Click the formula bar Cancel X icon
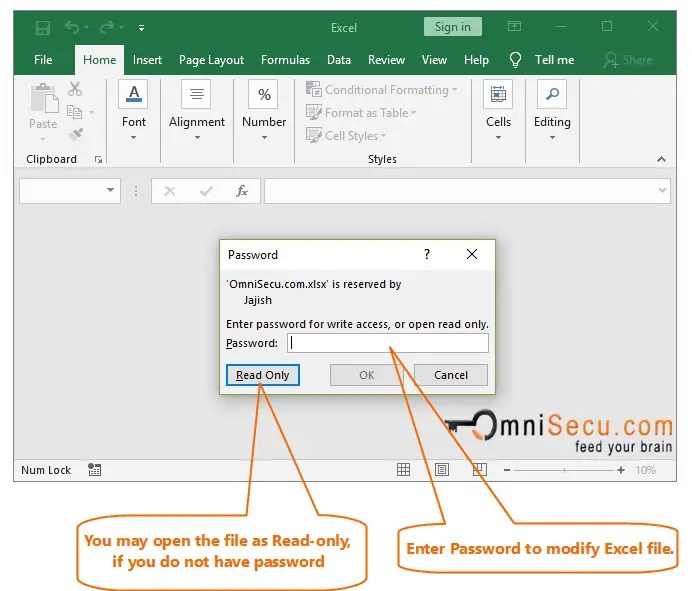Screen dimensions: 692x591 click(170, 191)
